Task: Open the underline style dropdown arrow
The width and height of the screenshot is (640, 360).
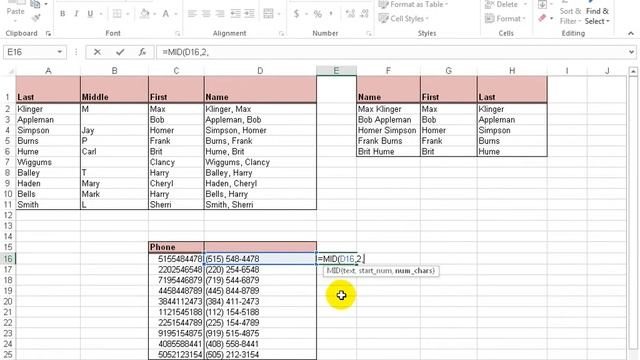Action: (x=100, y=14)
